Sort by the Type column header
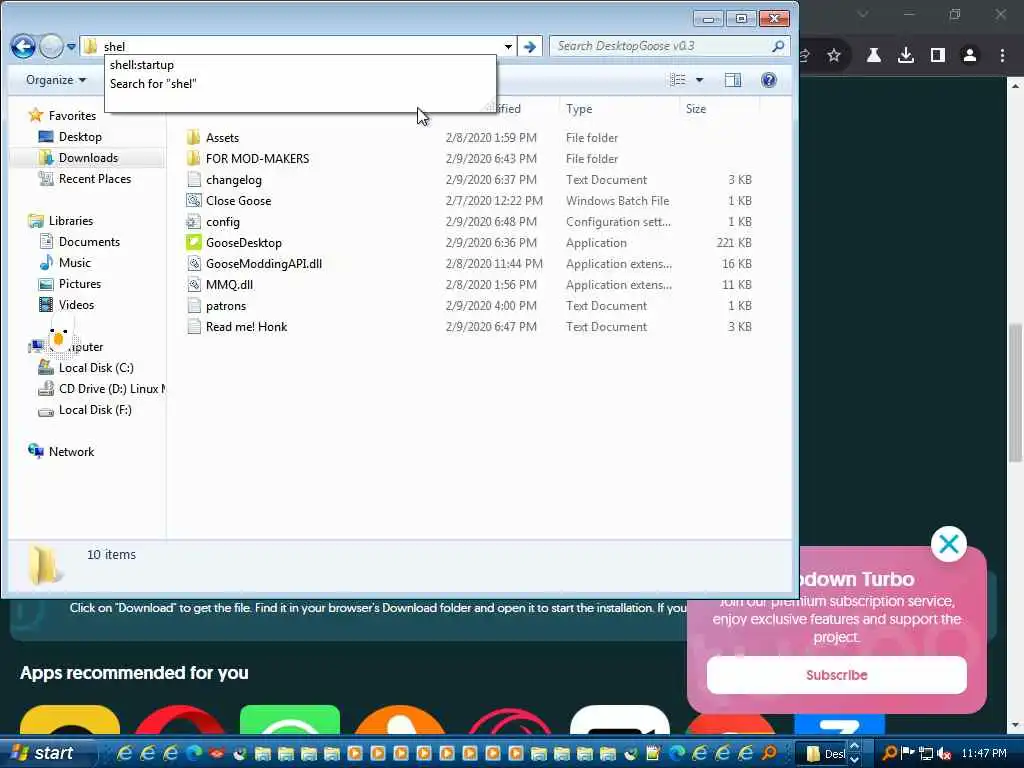The height and width of the screenshot is (768, 1024). [579, 109]
